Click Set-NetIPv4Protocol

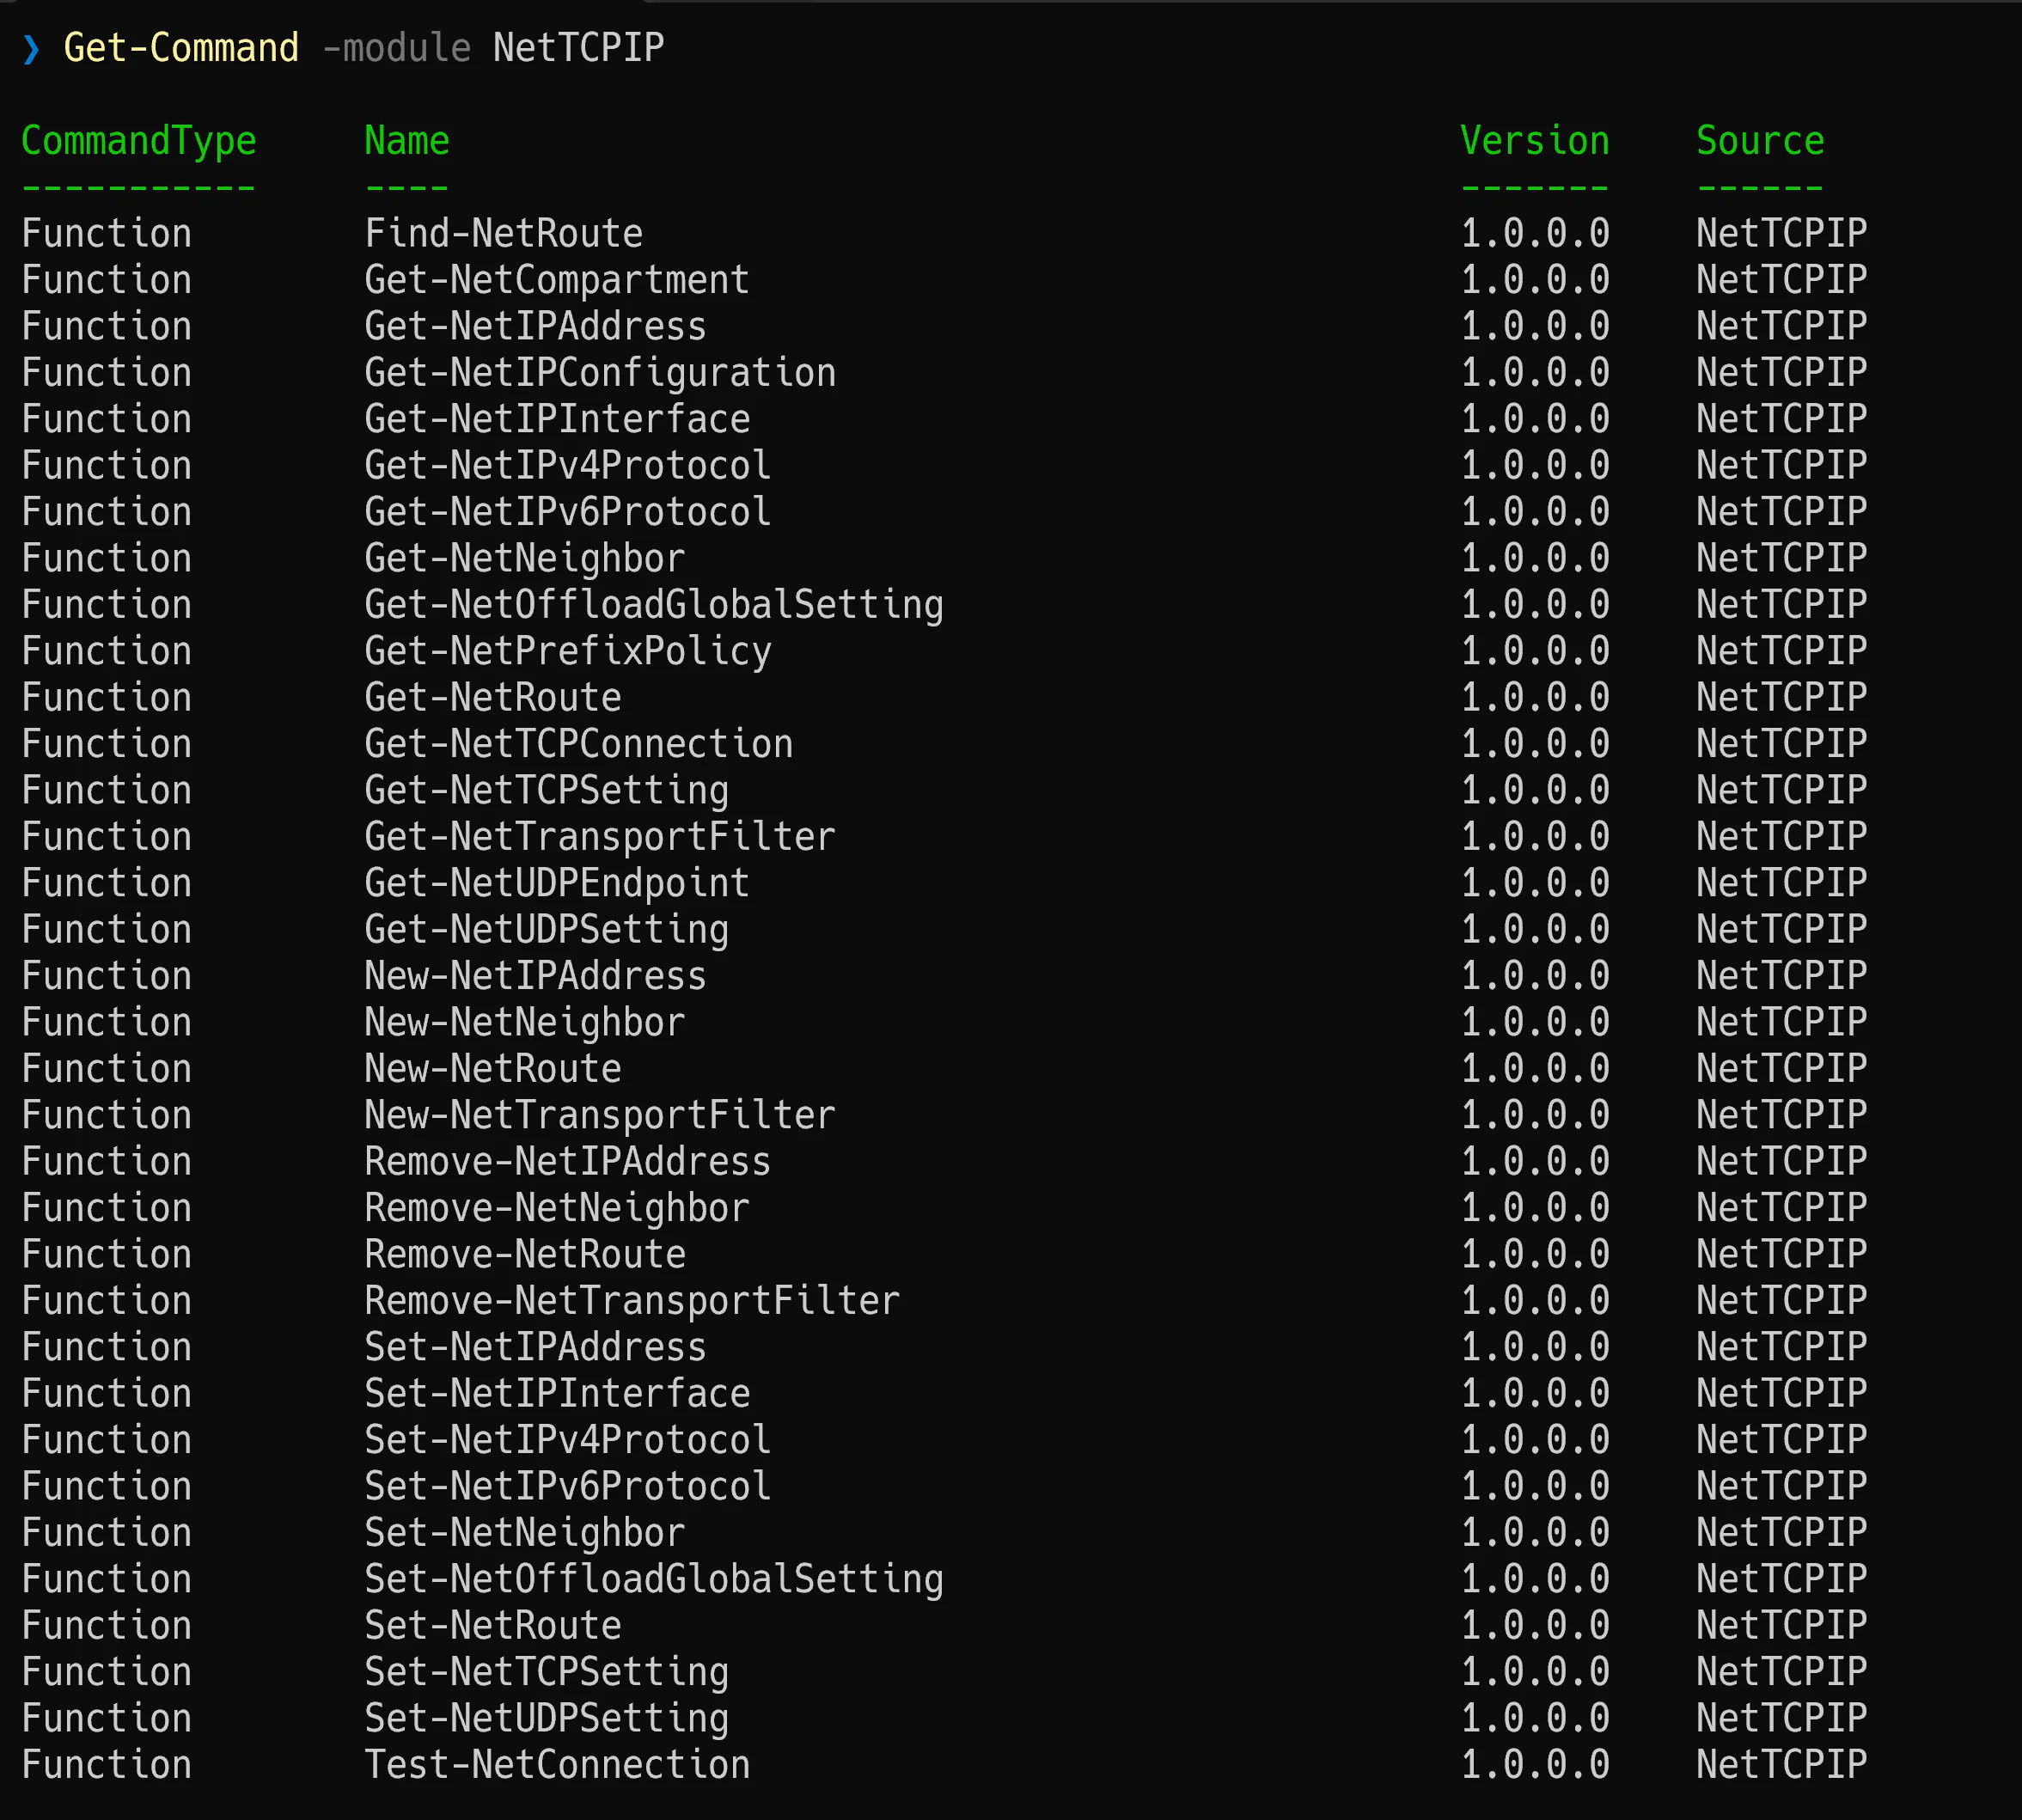pos(568,1440)
